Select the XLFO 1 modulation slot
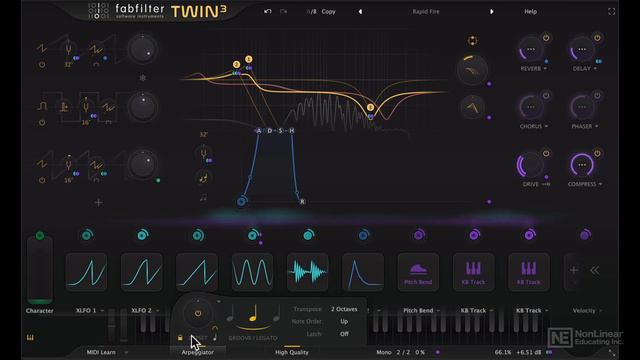This screenshot has width=640, height=360. point(87,272)
